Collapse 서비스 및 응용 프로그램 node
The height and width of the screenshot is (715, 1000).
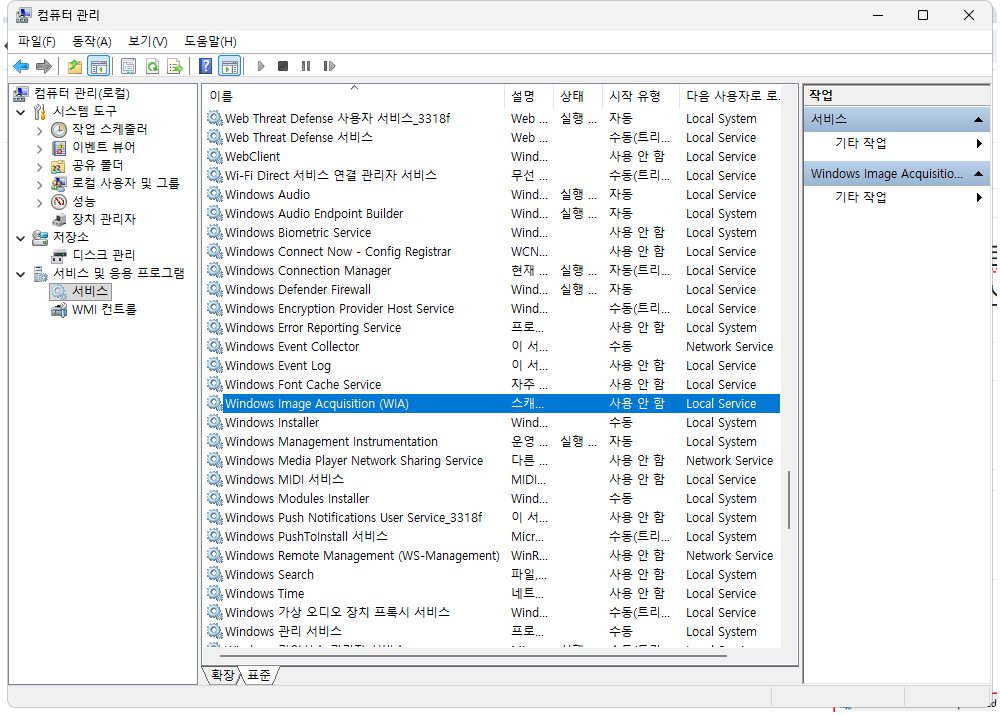click(21, 274)
